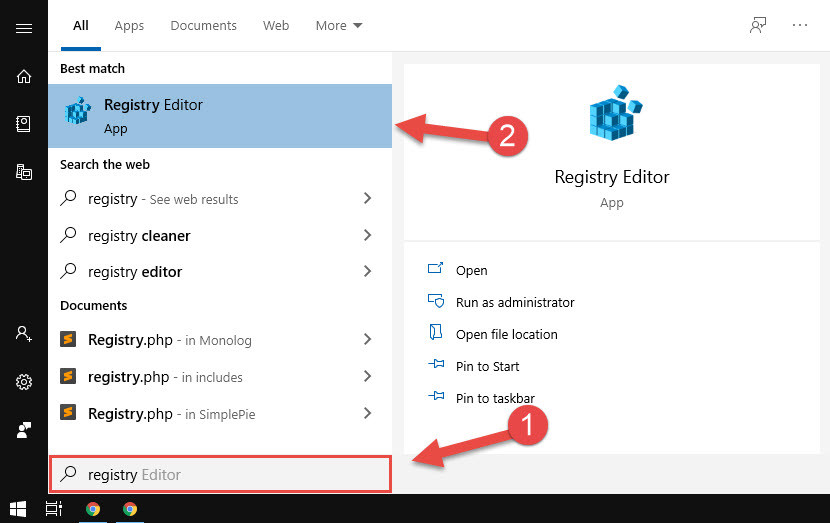
Task: Click 'Registry.php - in SimplePie' document
Action: (172, 414)
